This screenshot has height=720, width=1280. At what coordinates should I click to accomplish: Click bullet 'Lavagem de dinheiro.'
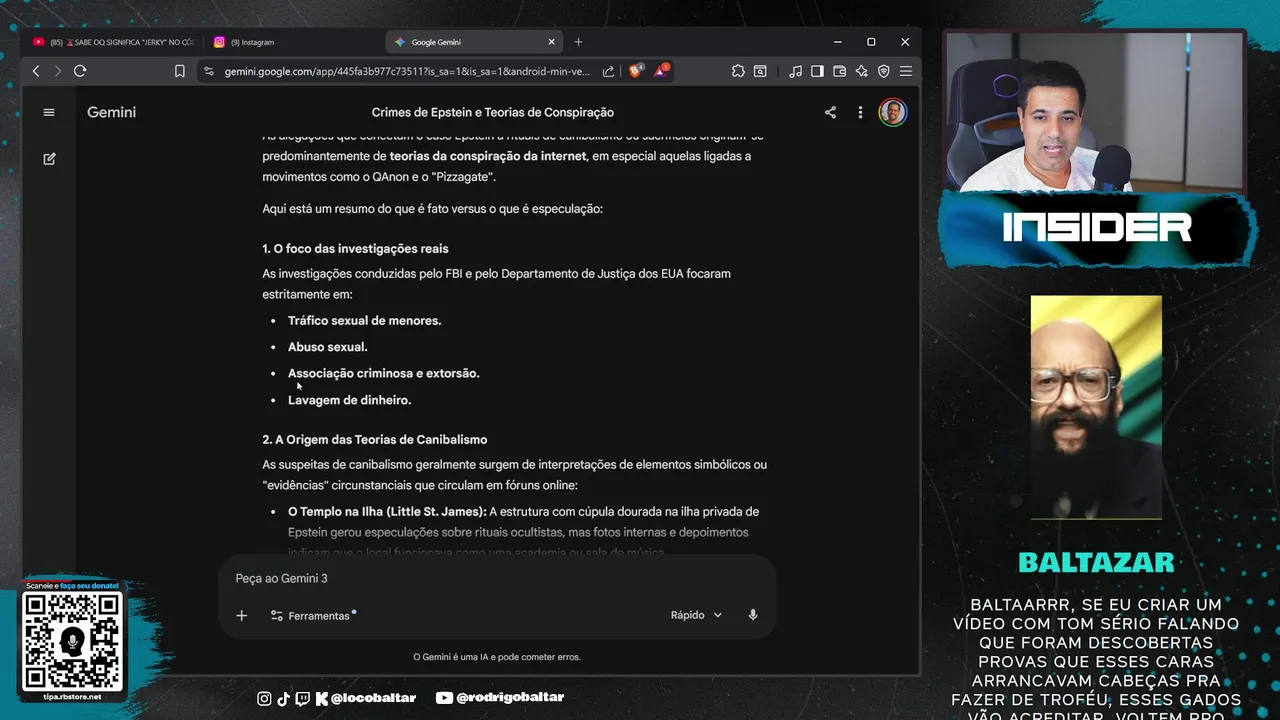point(349,400)
